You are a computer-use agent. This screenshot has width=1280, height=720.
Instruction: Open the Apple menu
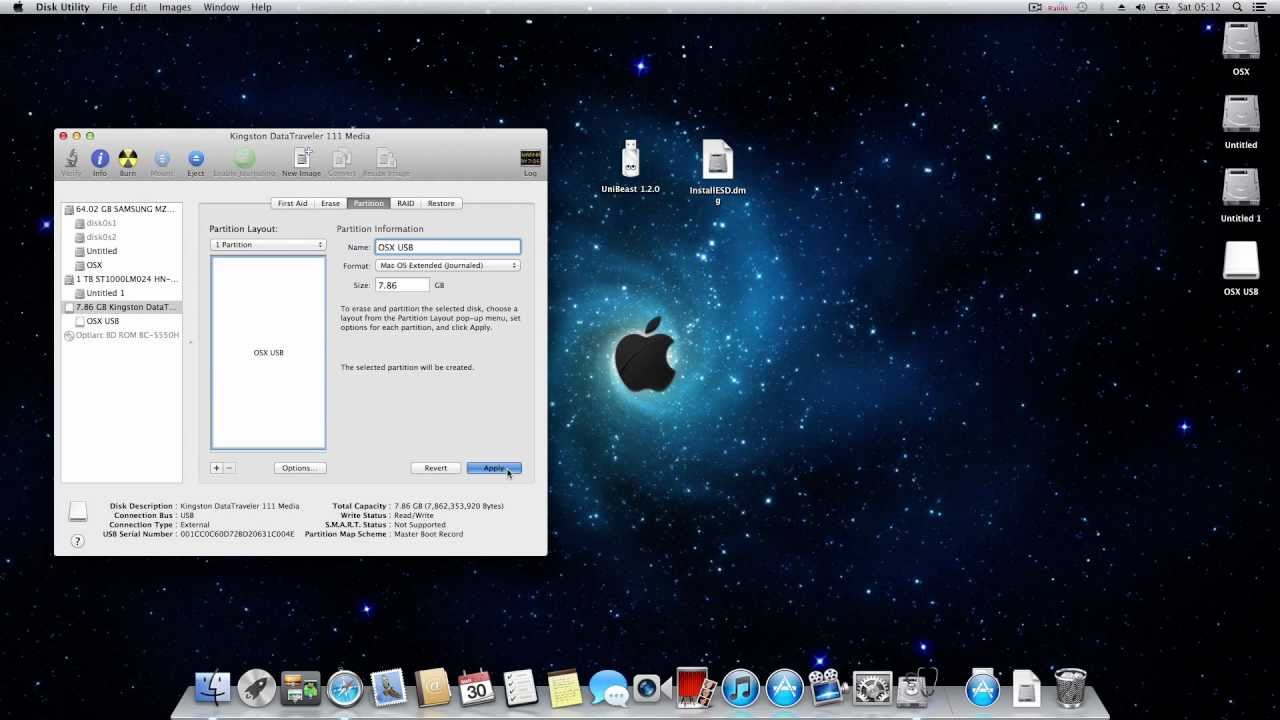click(18, 7)
